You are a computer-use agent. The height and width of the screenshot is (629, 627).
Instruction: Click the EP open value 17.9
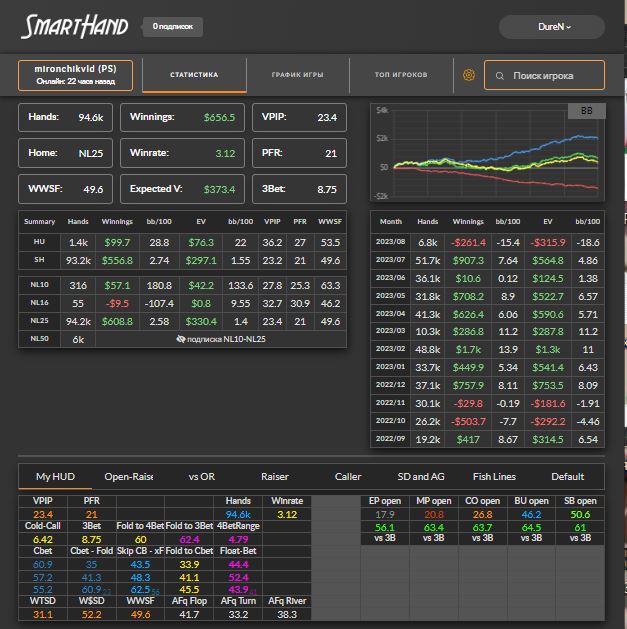(385, 514)
